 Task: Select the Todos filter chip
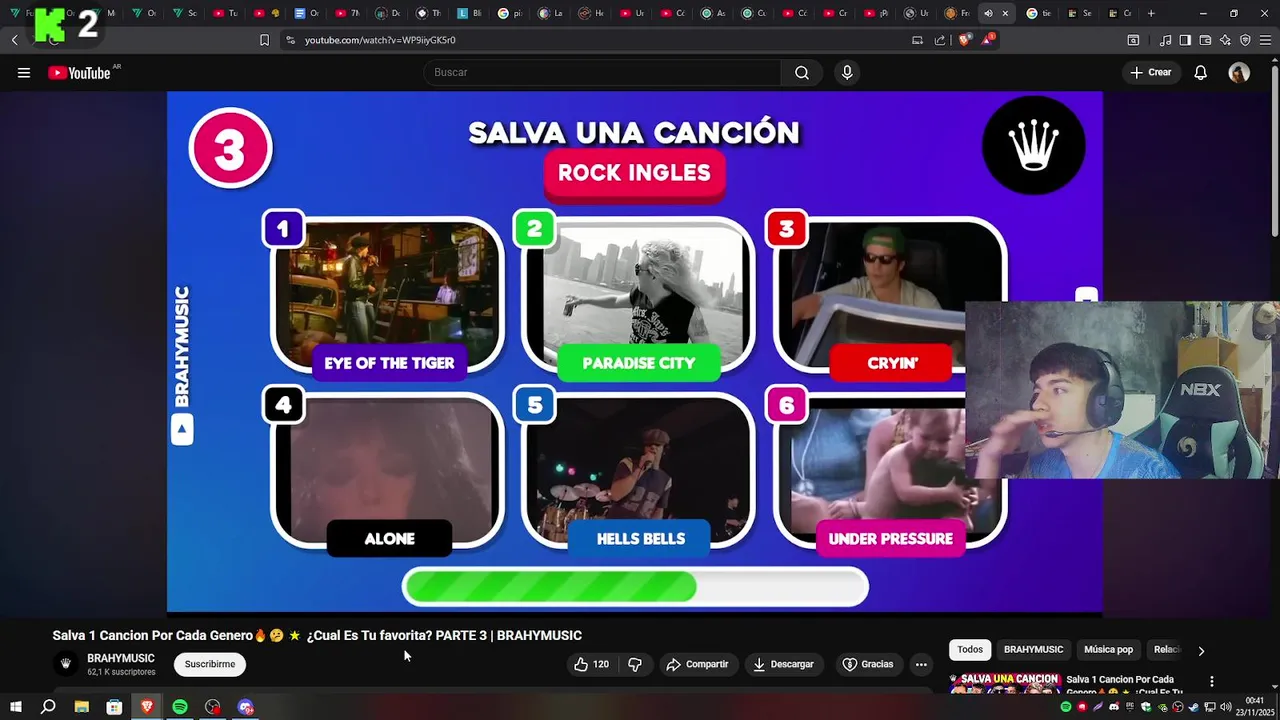970,649
